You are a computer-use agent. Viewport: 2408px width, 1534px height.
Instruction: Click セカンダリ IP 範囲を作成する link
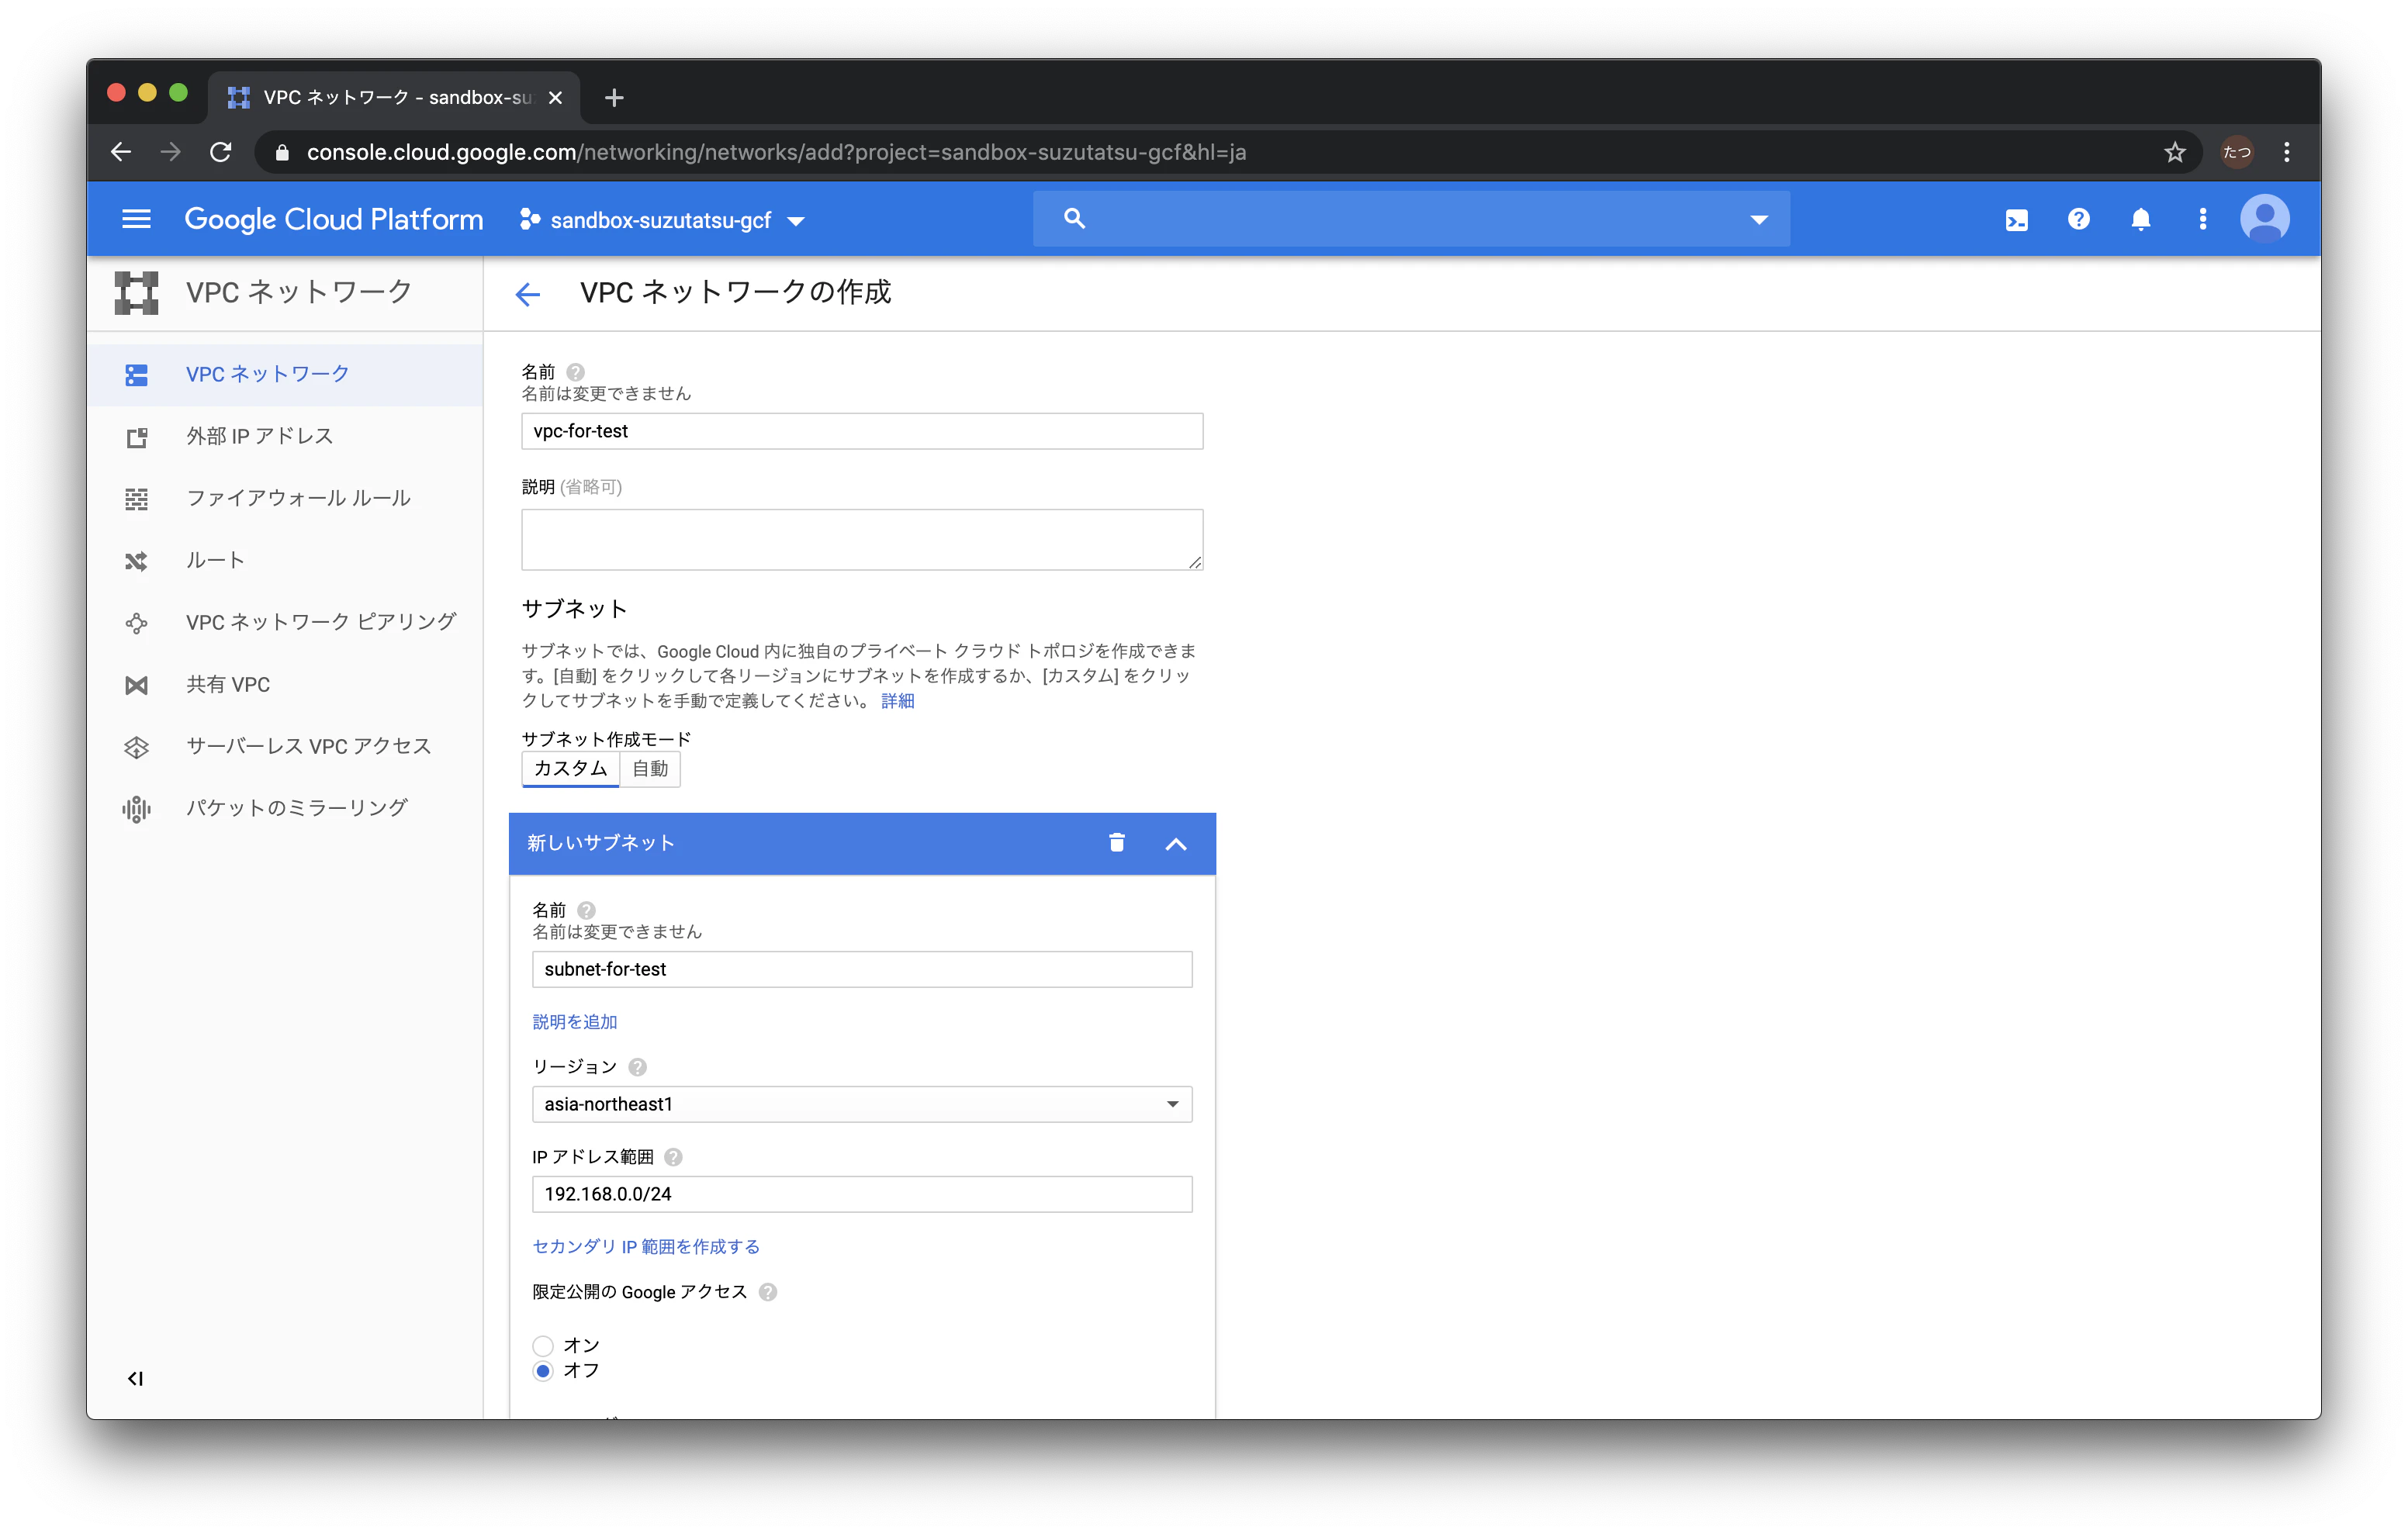pos(646,1247)
